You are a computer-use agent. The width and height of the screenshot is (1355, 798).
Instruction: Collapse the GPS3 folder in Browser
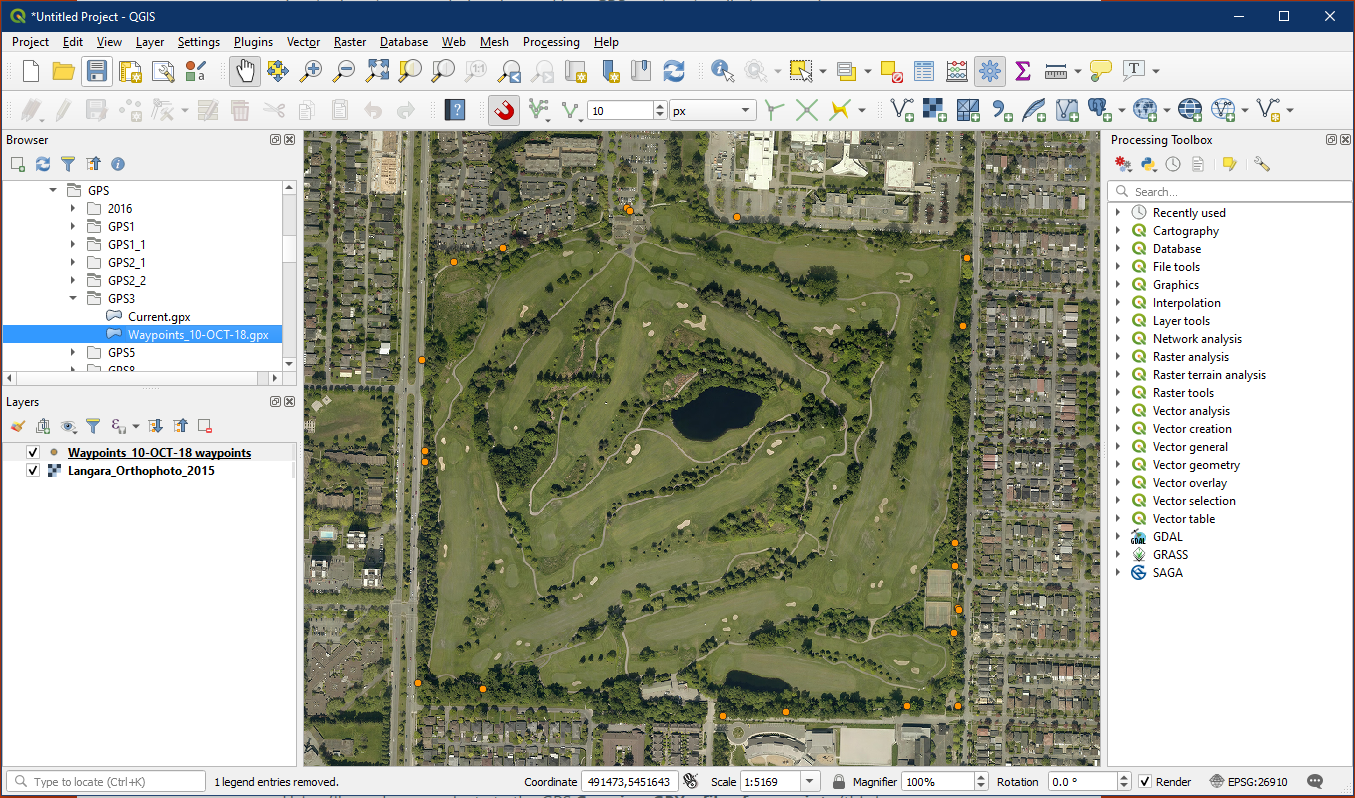pyautogui.click(x=73, y=299)
